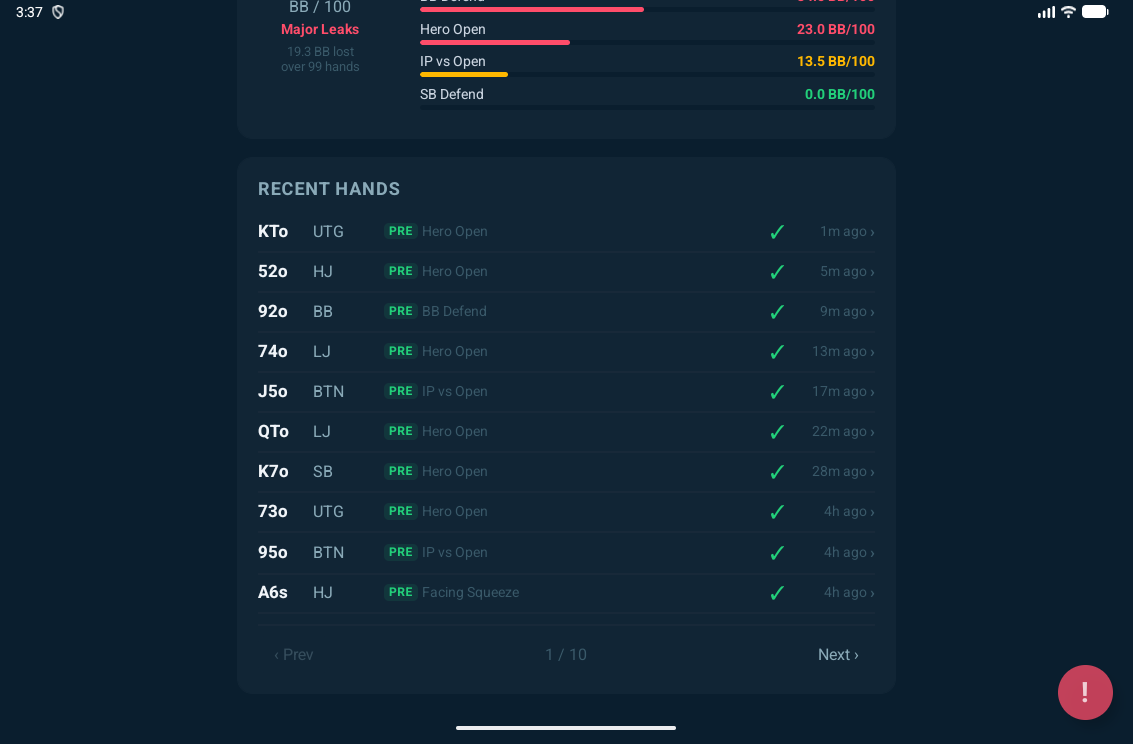1133x744 pixels.
Task: Open the 73o UTG hand row
Action: point(566,511)
